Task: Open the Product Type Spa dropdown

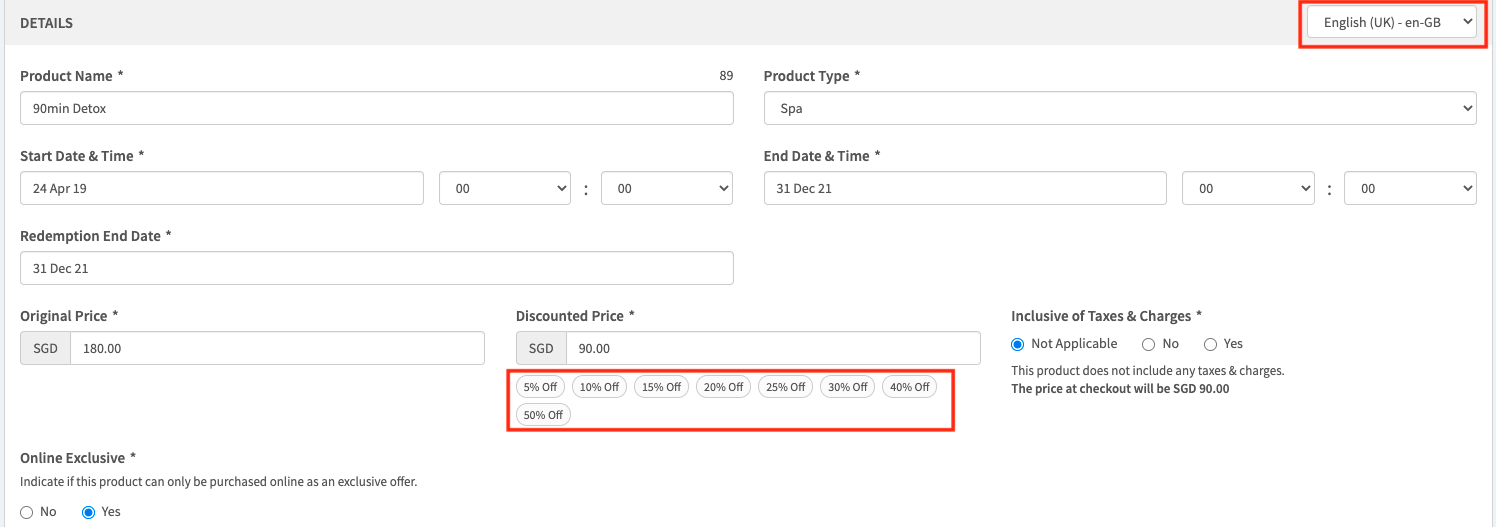Action: click(x=1119, y=108)
